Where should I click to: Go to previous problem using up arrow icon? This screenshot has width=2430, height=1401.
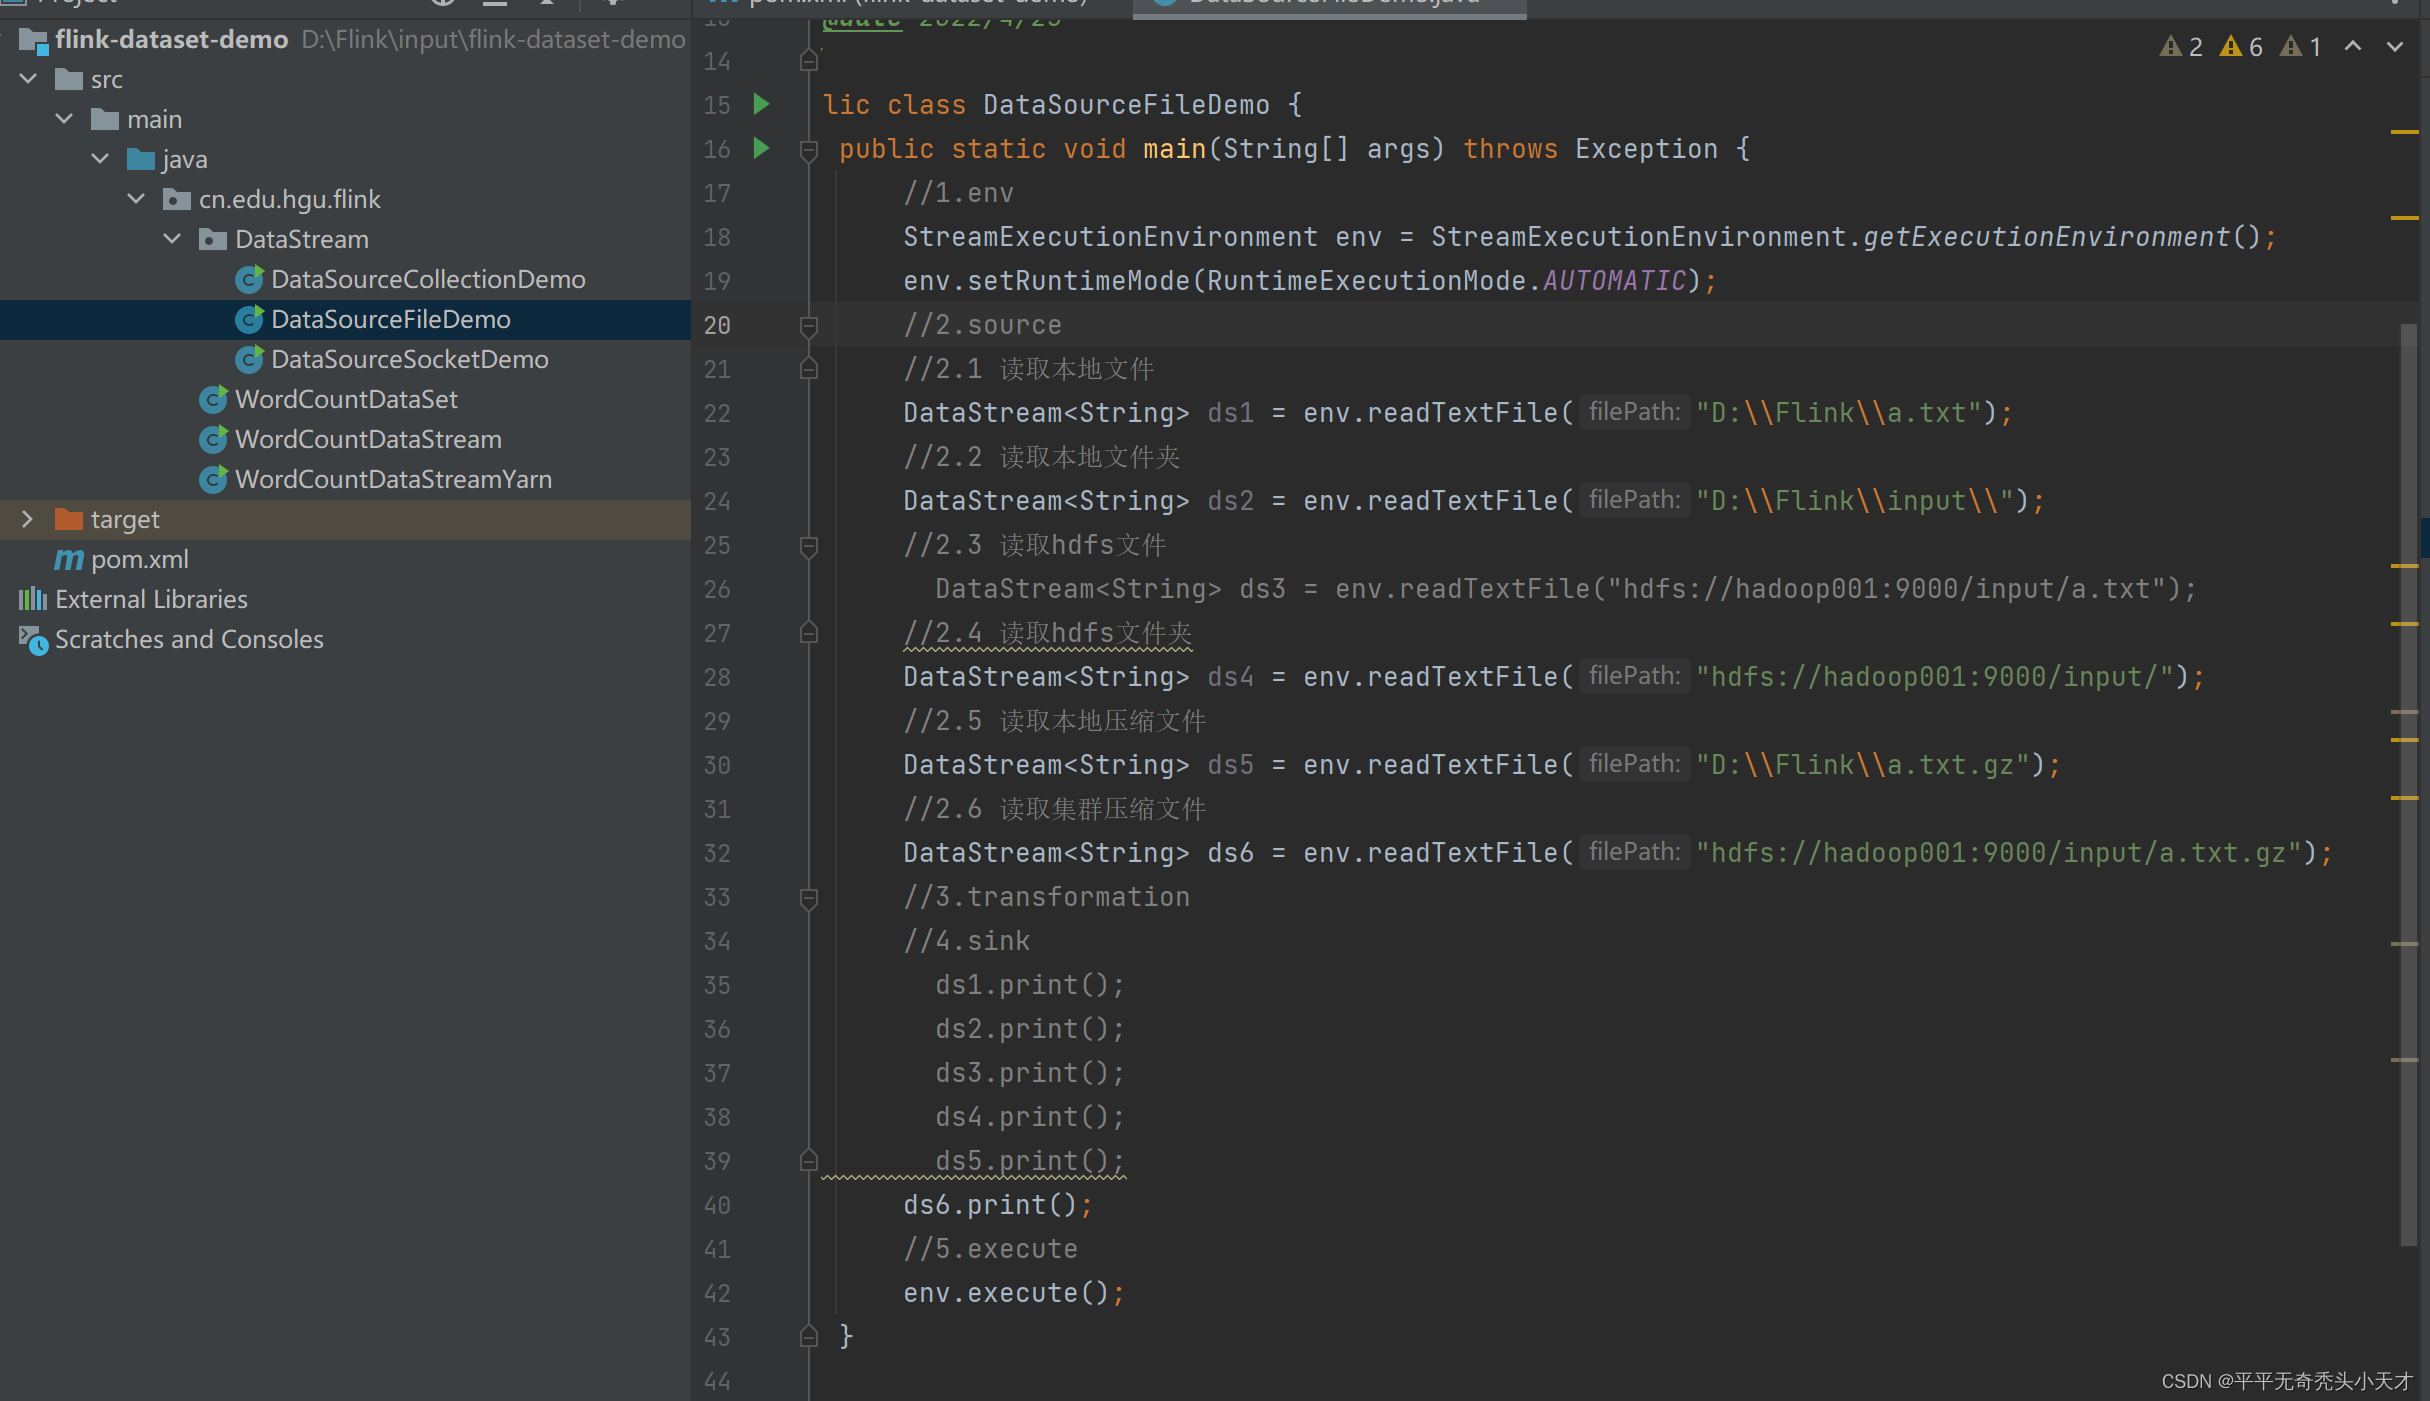[x=2352, y=46]
